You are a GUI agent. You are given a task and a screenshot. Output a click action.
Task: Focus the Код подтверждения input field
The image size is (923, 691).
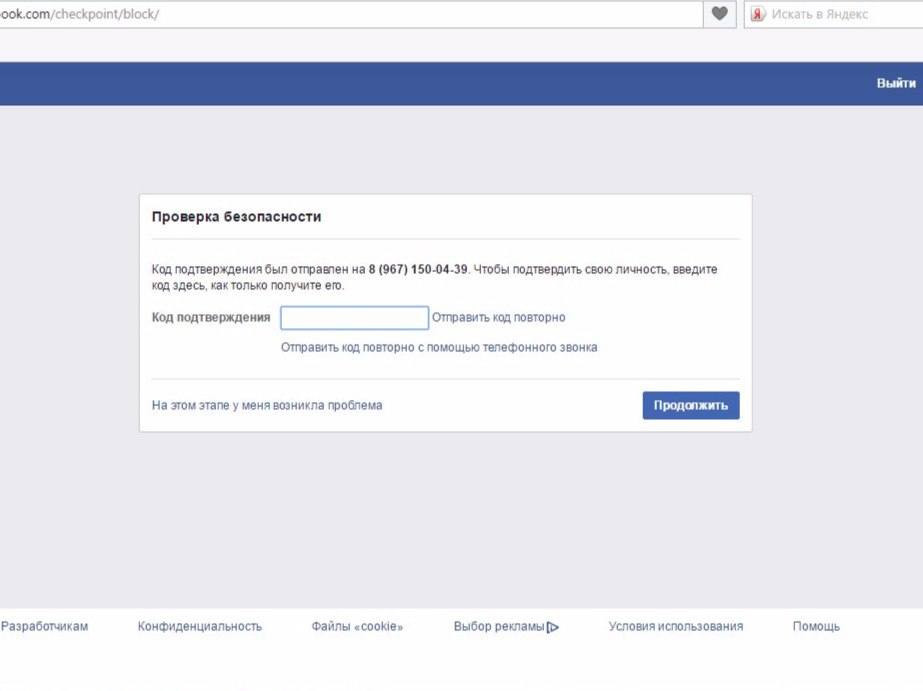[354, 318]
